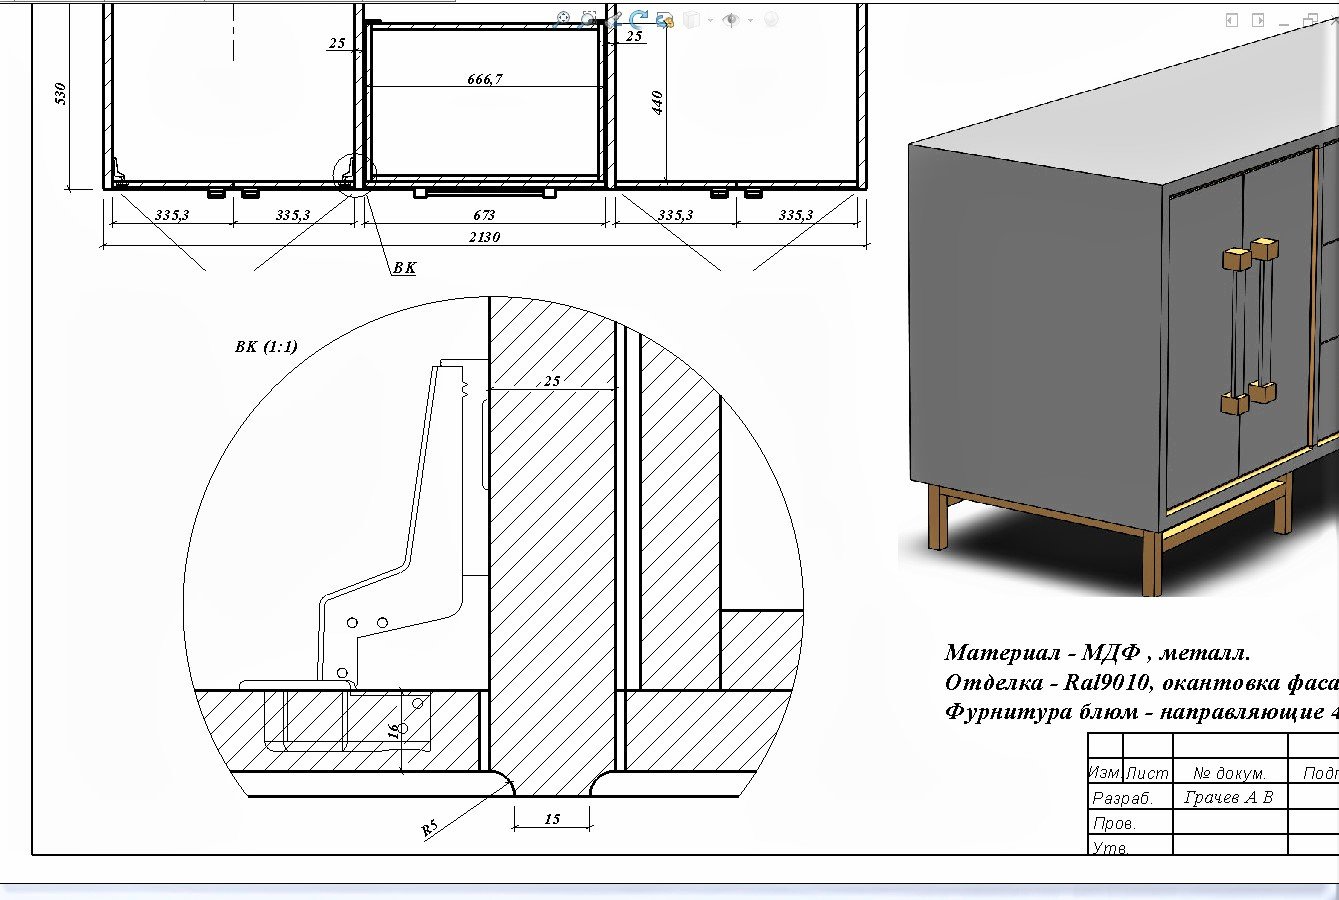Click the Пров. title block cell
The image size is (1339, 900).
tap(1129, 822)
